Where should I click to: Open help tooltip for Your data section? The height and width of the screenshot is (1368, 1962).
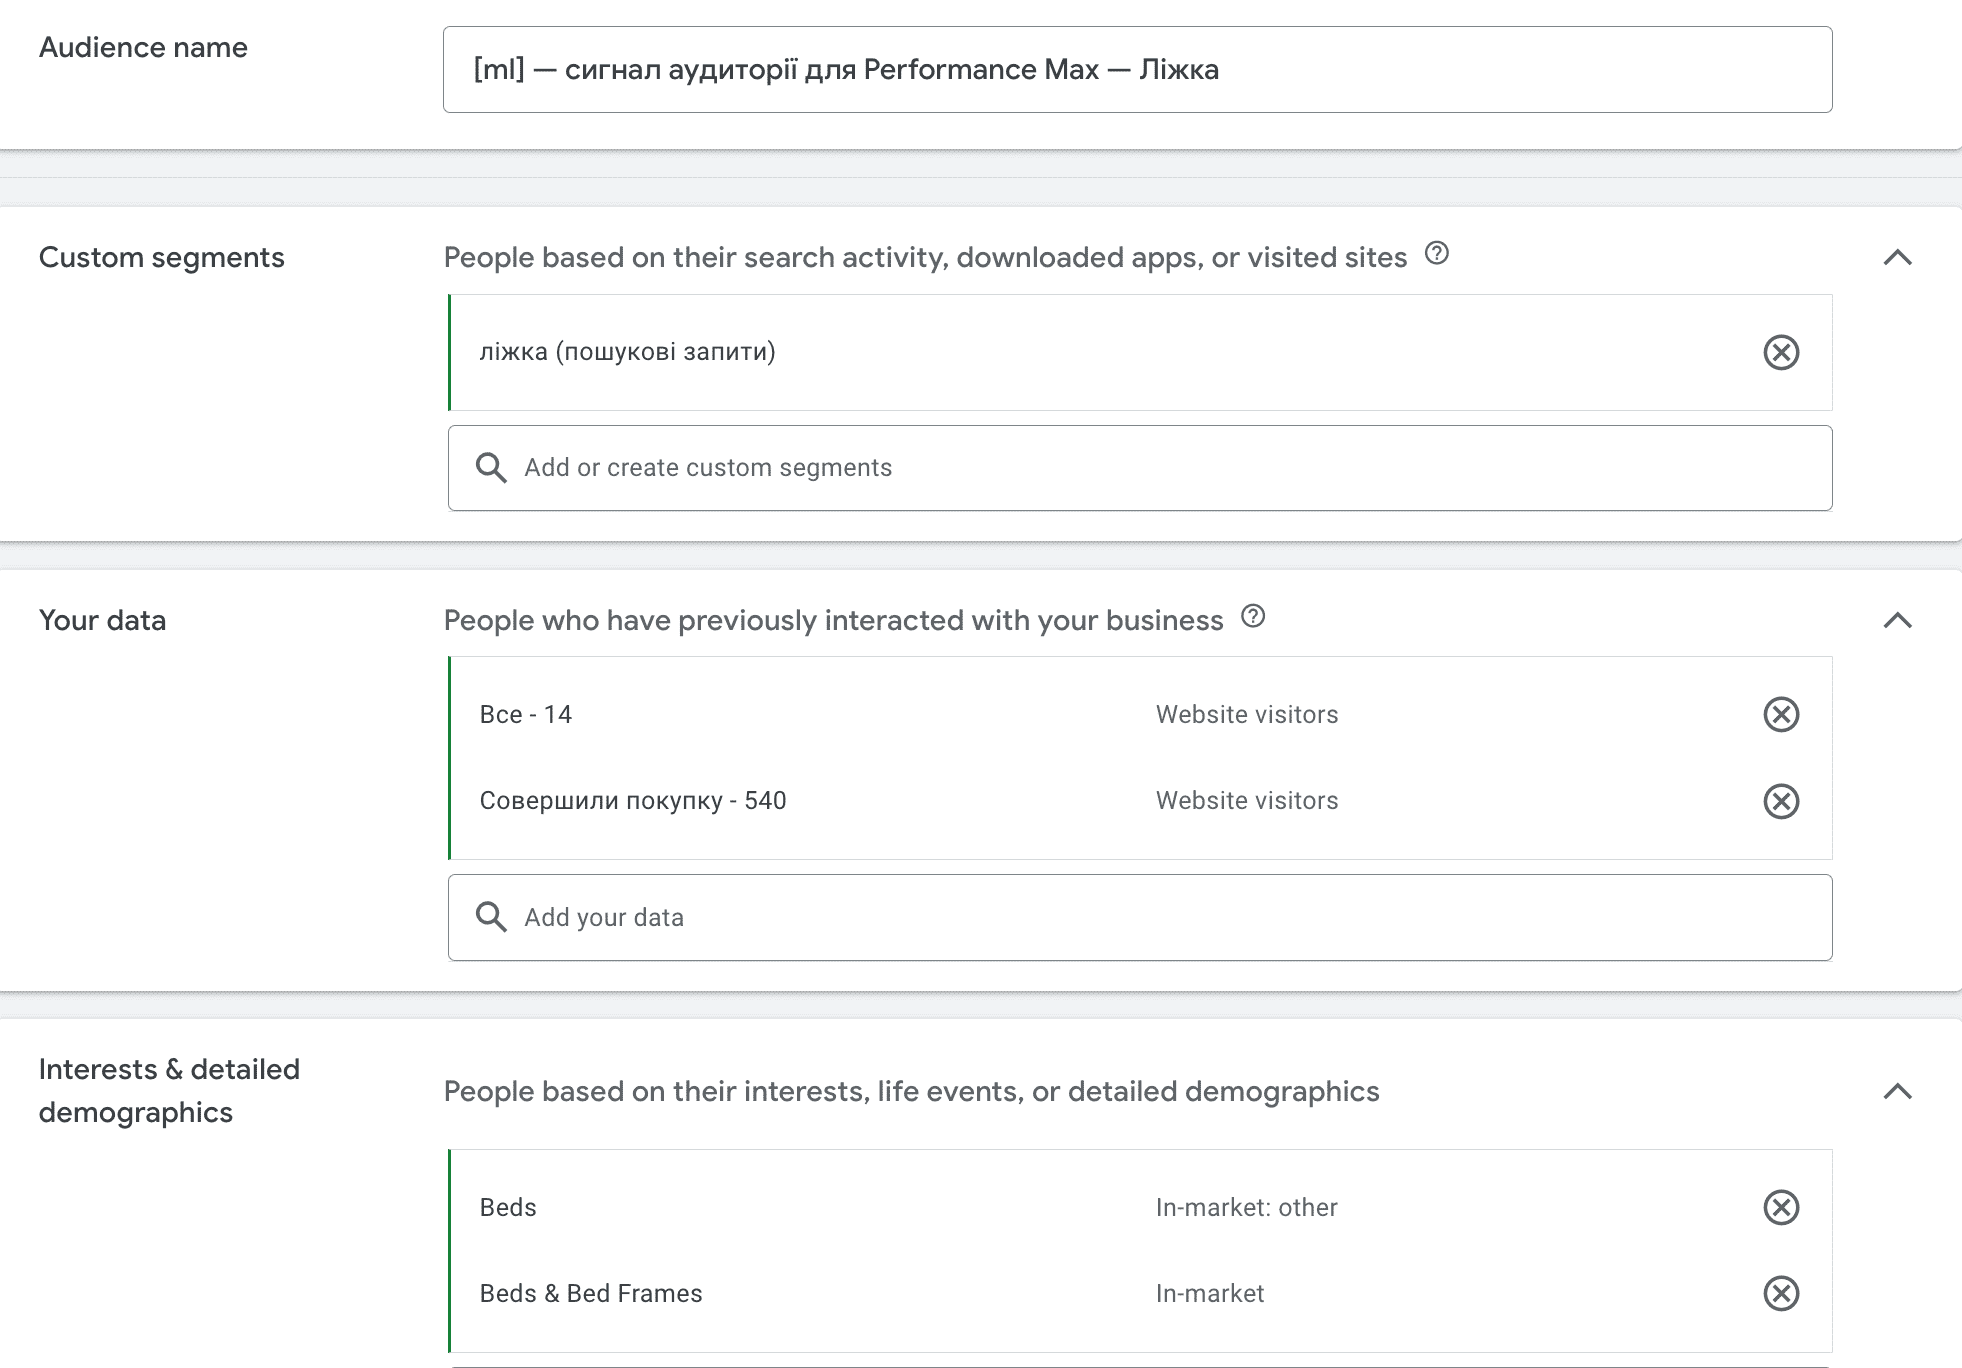1253,617
